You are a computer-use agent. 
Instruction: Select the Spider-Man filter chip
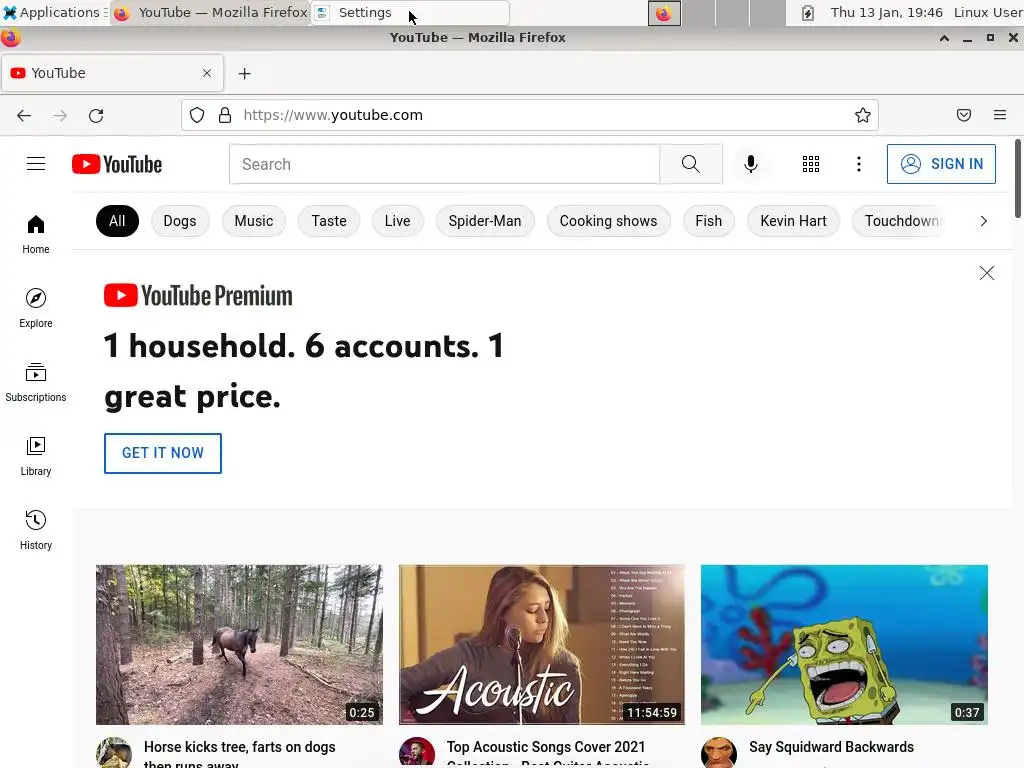(x=485, y=221)
